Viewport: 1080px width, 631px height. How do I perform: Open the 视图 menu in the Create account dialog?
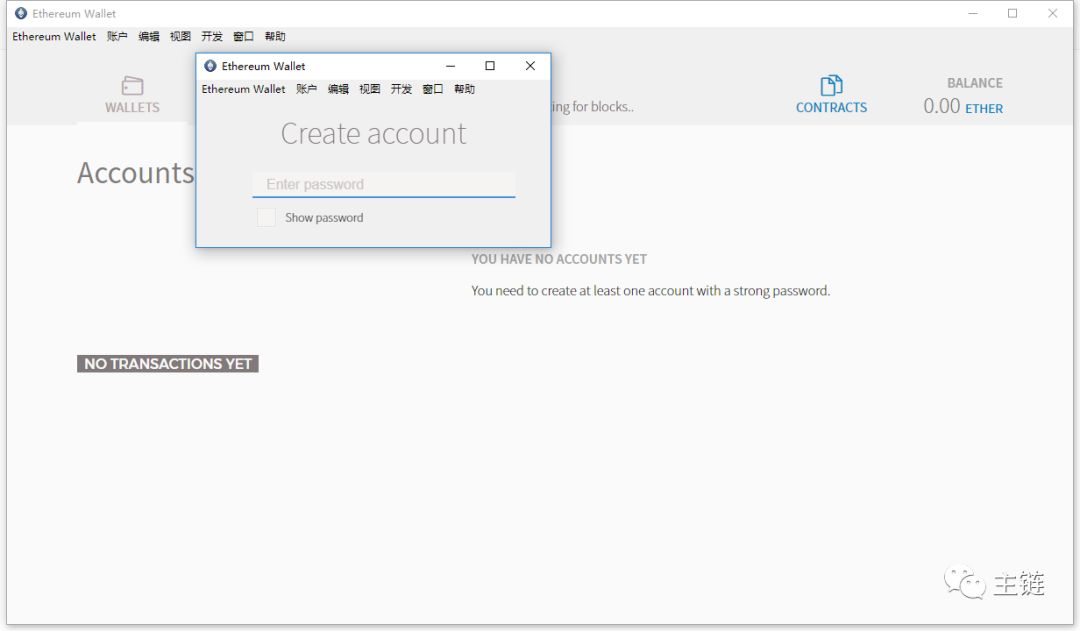370,89
